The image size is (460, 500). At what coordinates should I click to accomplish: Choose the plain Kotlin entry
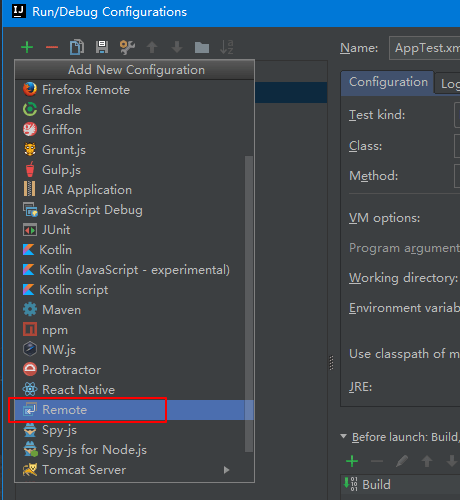tap(134, 250)
